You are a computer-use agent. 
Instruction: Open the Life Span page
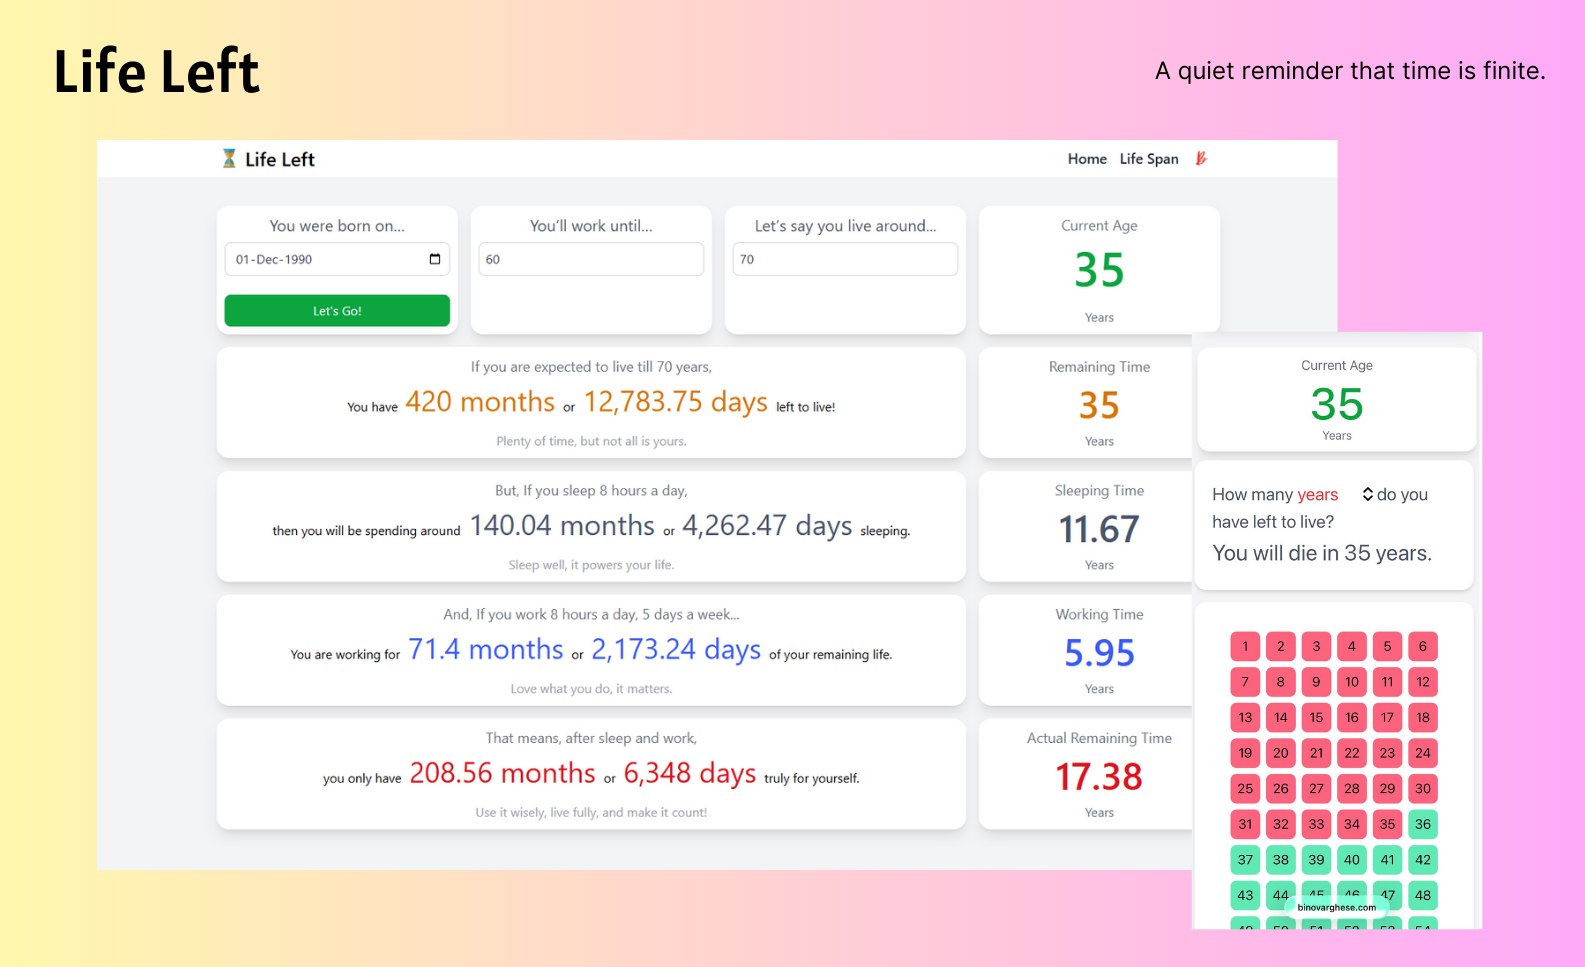point(1148,159)
